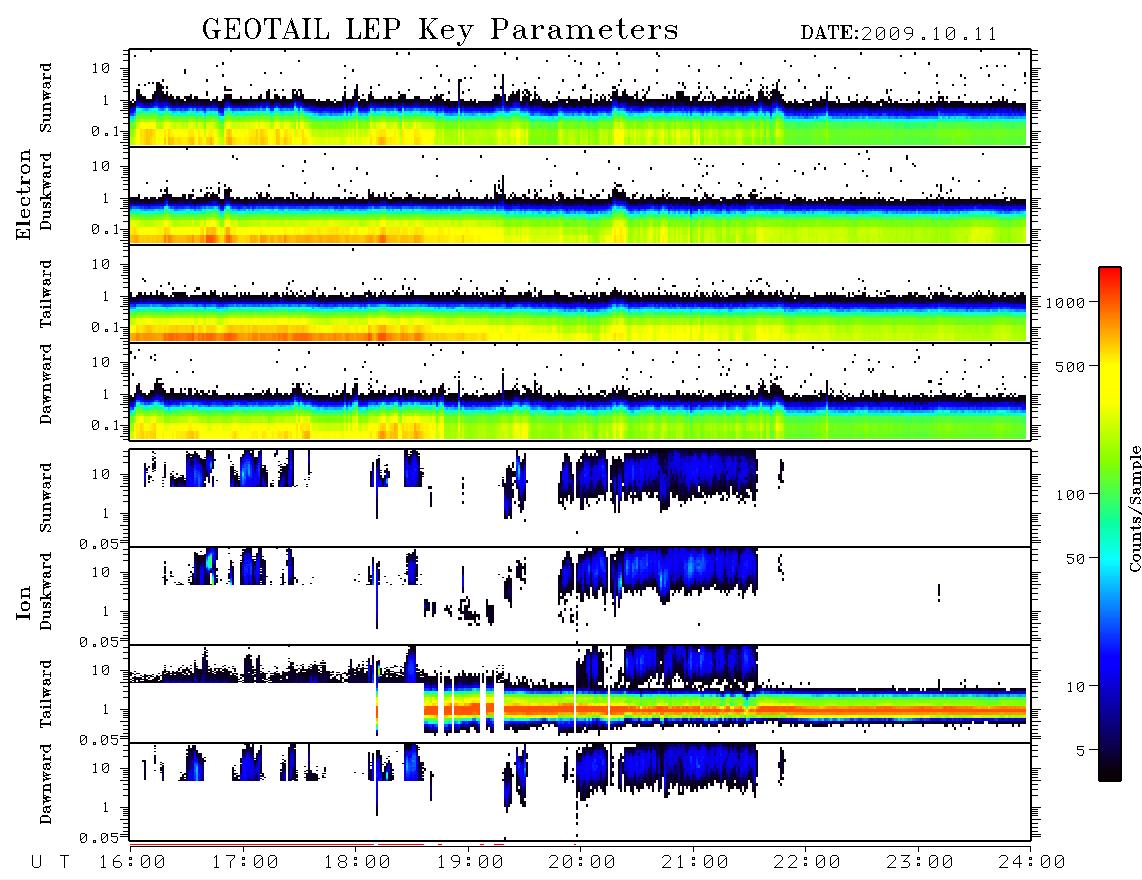The image size is (1142, 880).
Task: Click the Ion Dawnward panel label
Action: pos(46,784)
